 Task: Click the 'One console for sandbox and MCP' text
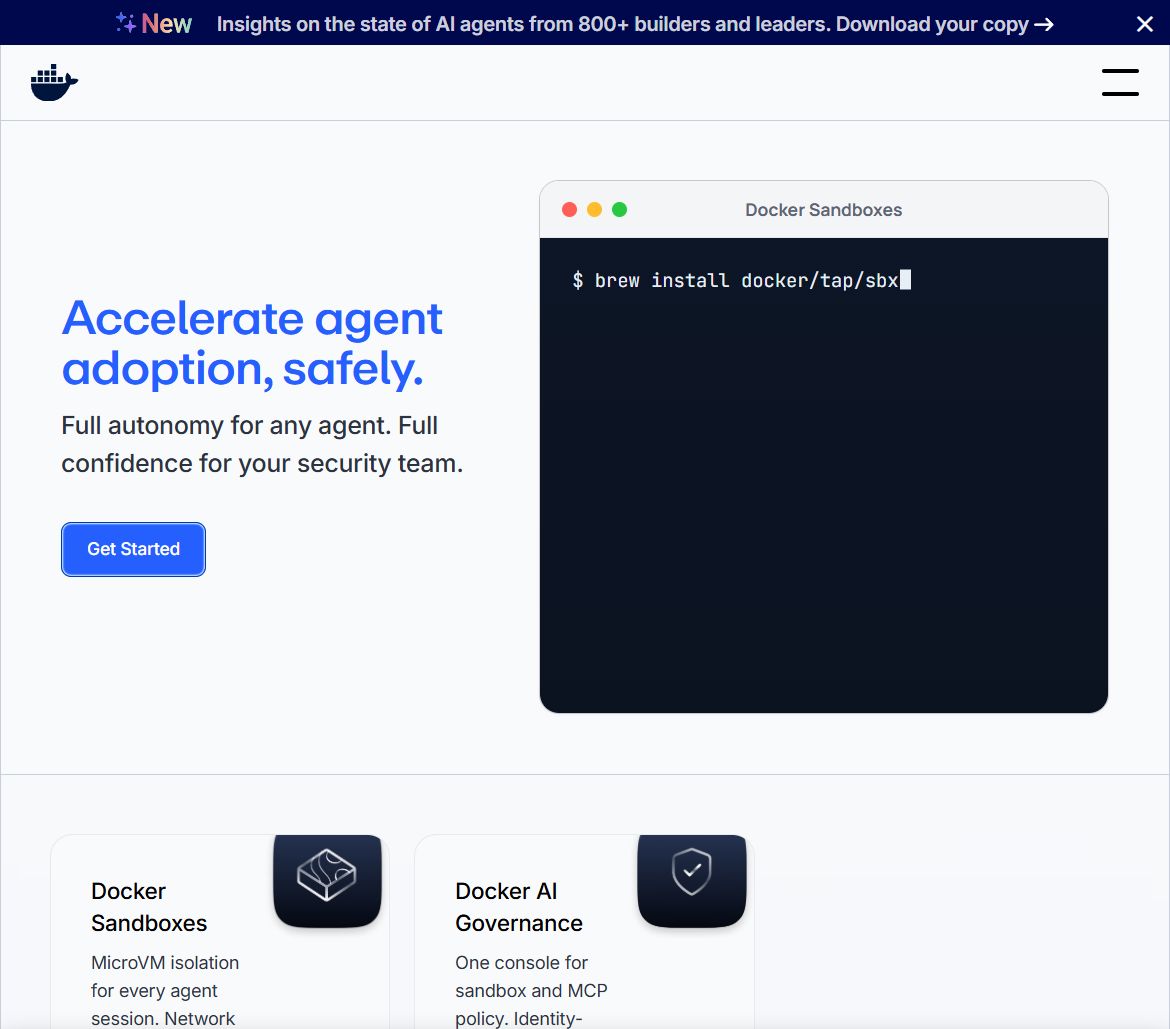point(531,977)
